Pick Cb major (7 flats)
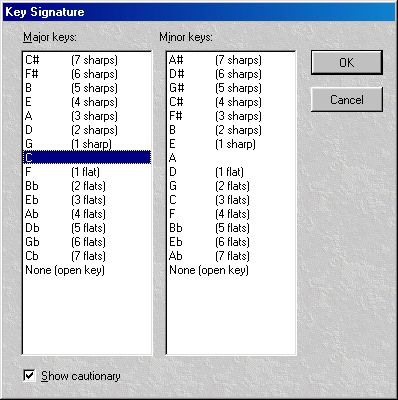 (x=87, y=256)
